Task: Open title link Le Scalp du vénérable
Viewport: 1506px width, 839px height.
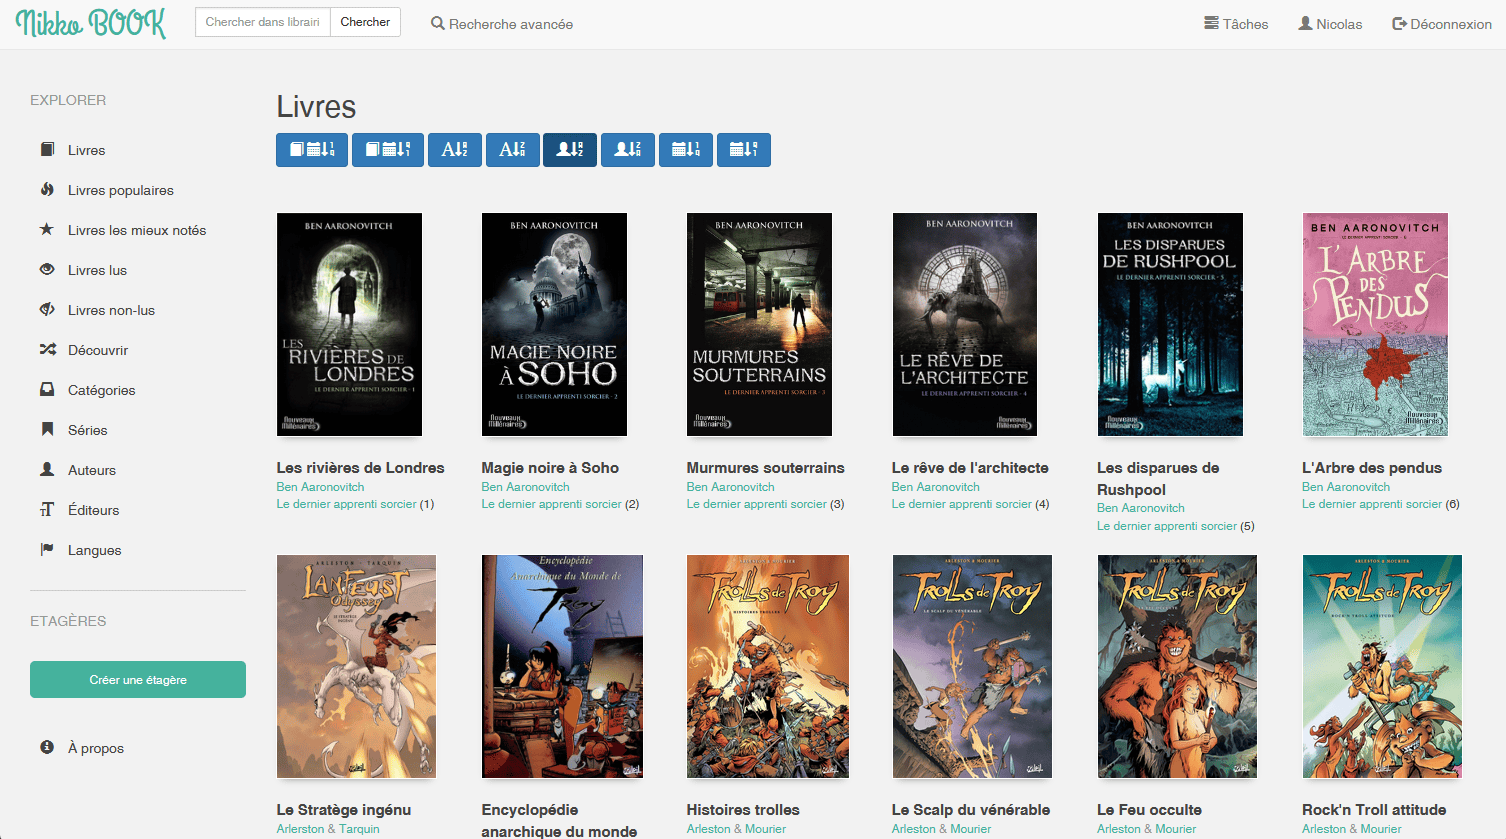Action: pyautogui.click(x=971, y=810)
